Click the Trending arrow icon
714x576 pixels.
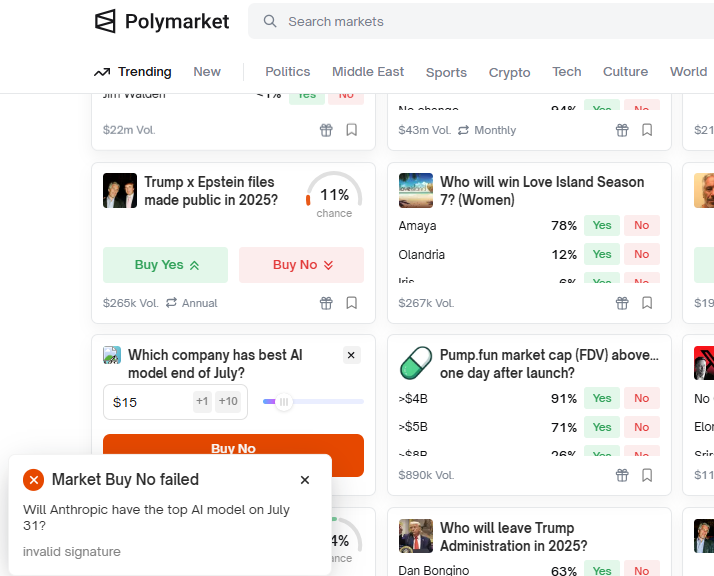coord(102,72)
